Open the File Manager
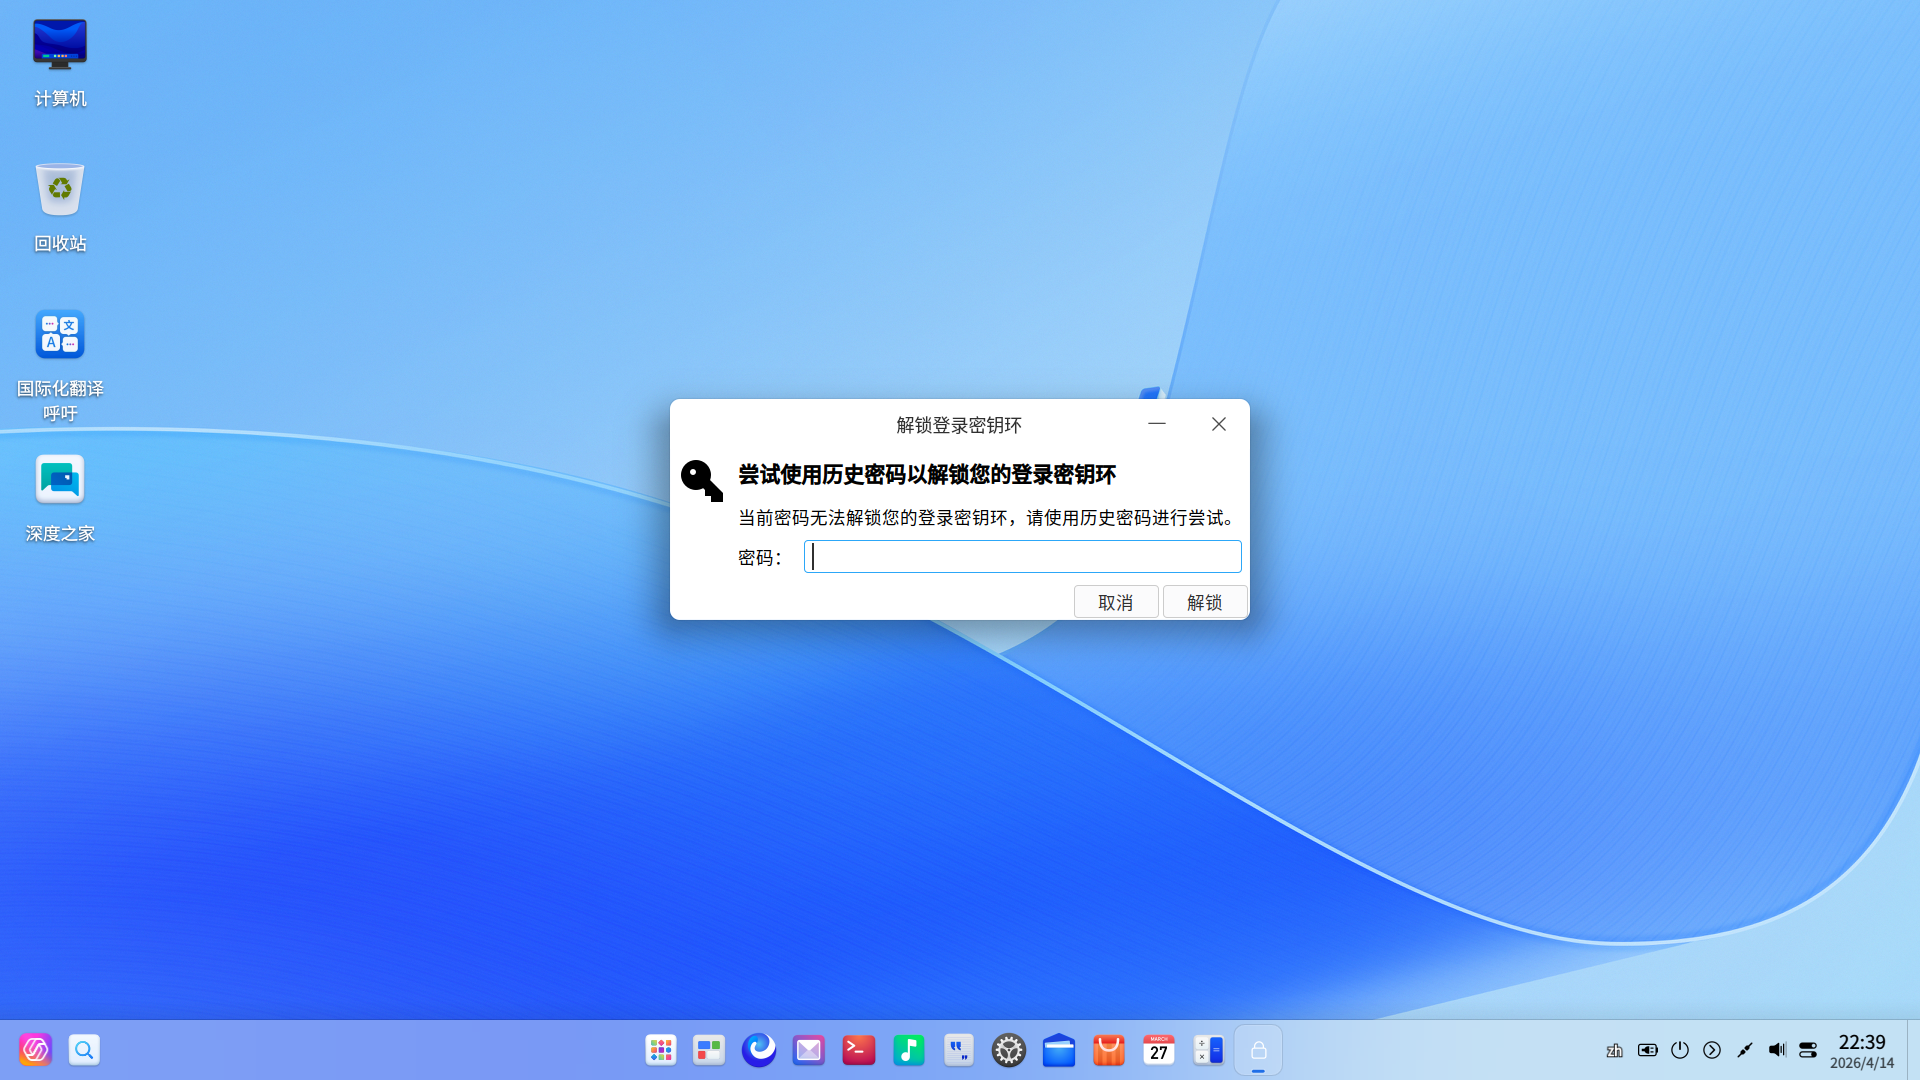Screen dimensions: 1920x1080 [x=1058, y=1050]
